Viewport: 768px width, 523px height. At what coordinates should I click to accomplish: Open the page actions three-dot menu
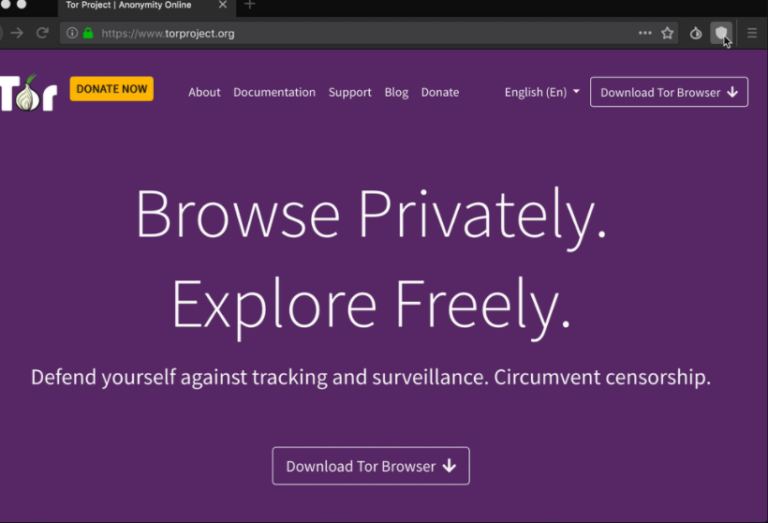645,33
